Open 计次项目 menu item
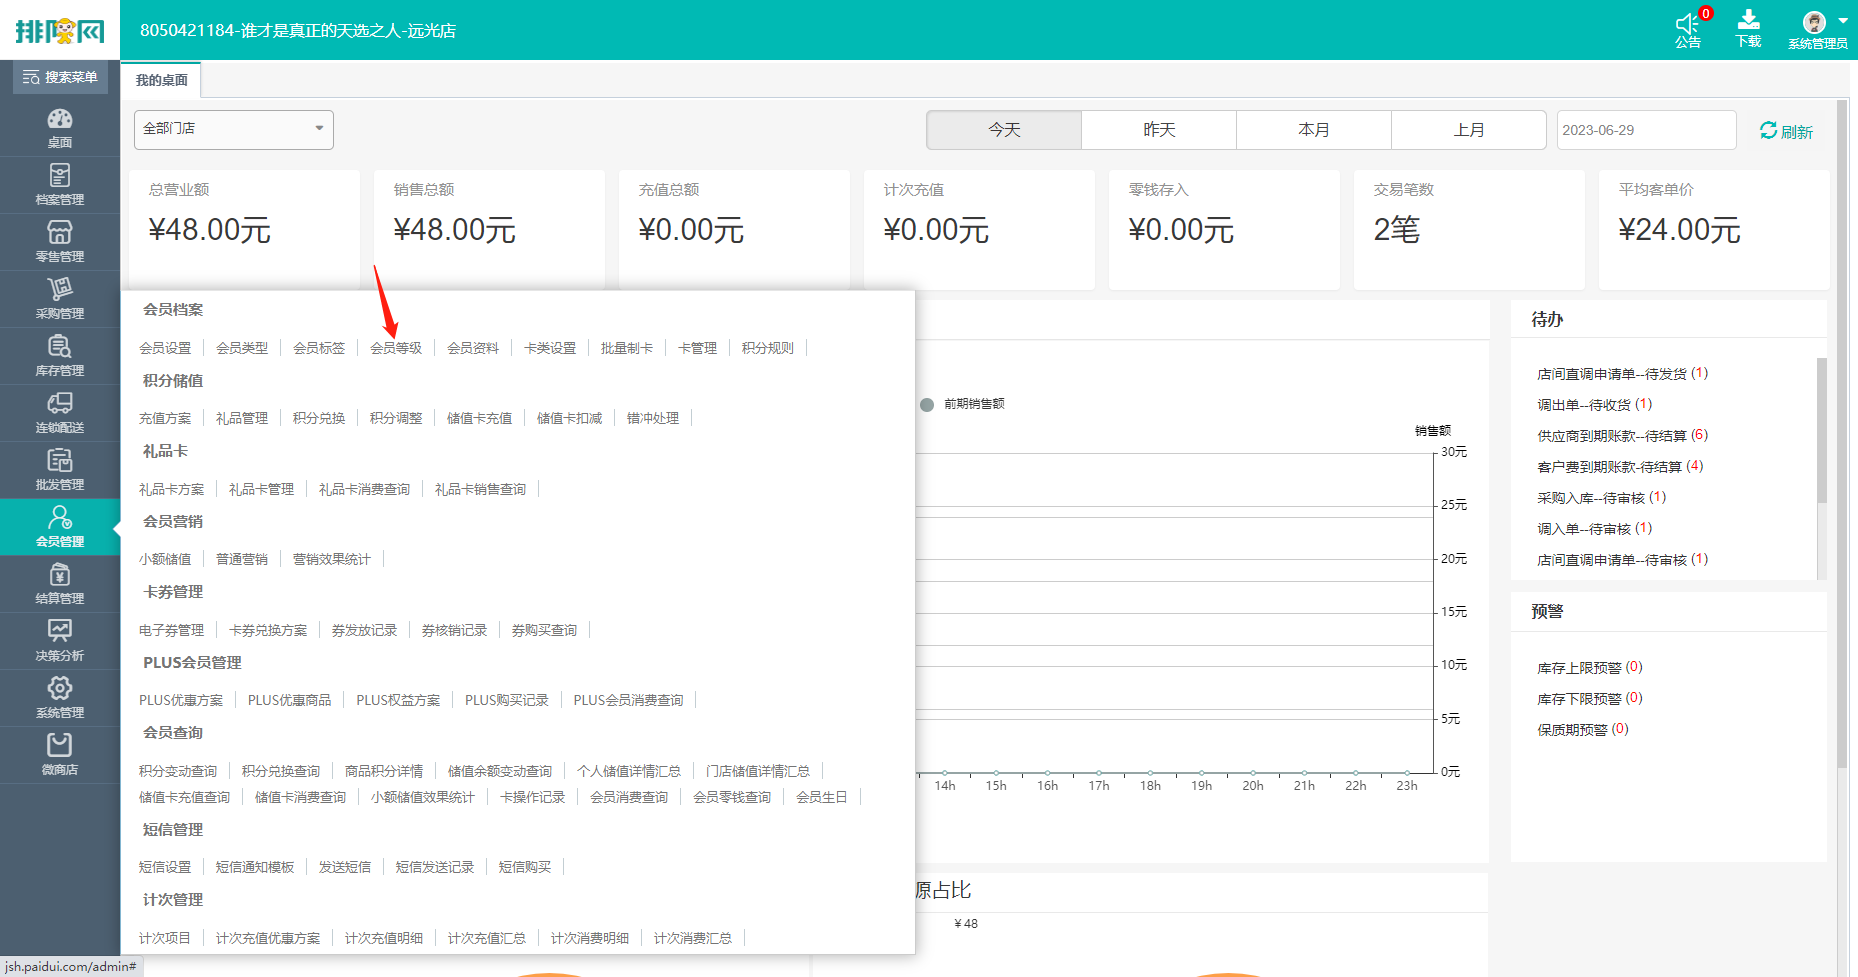Image resolution: width=1858 pixels, height=977 pixels. (x=165, y=938)
